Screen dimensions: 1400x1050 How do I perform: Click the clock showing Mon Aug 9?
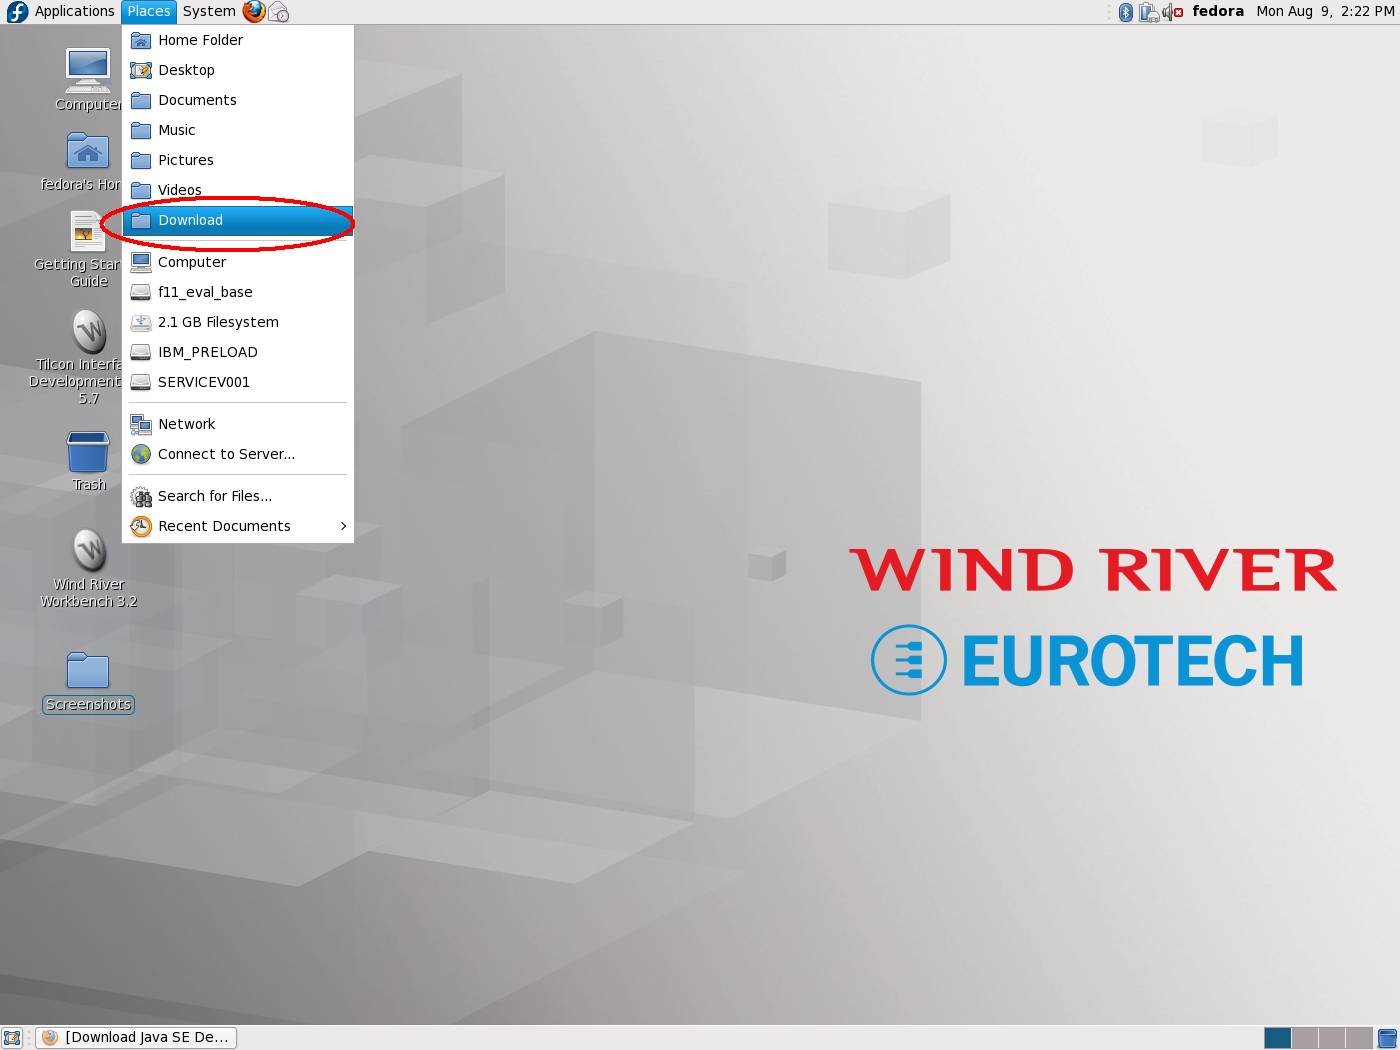(1326, 11)
